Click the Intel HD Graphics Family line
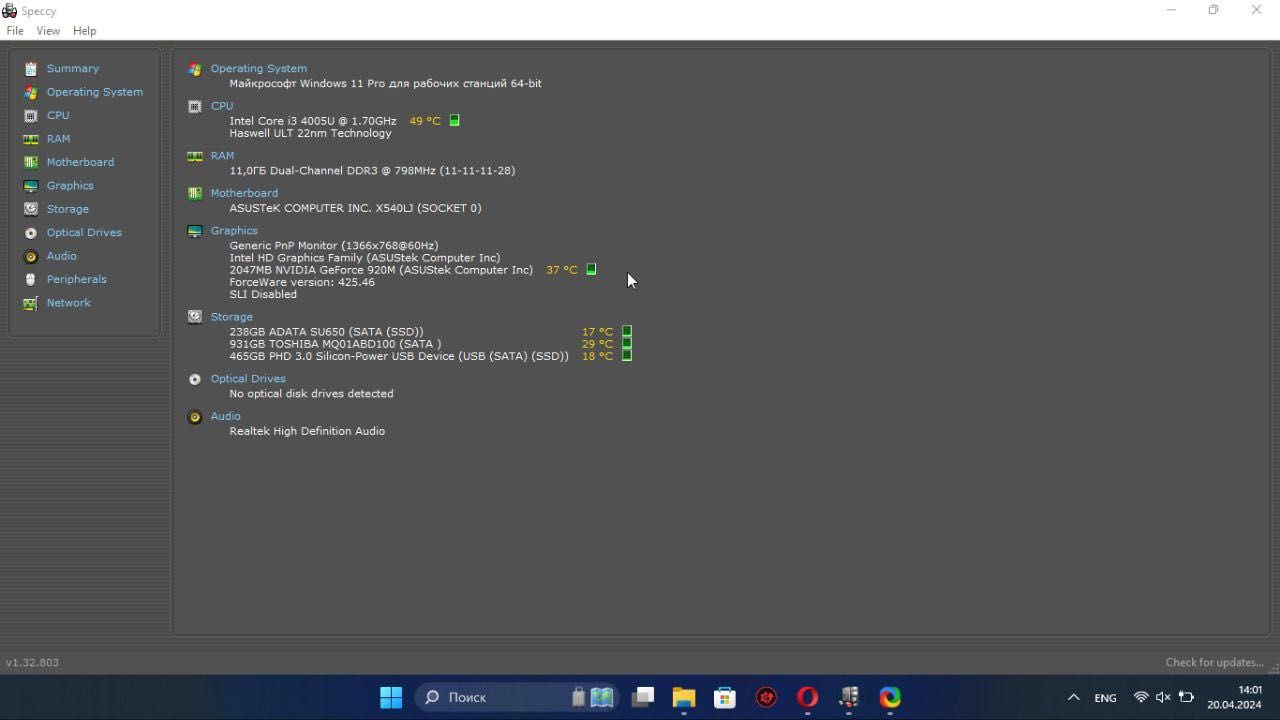This screenshot has width=1280, height=720. 364,257
